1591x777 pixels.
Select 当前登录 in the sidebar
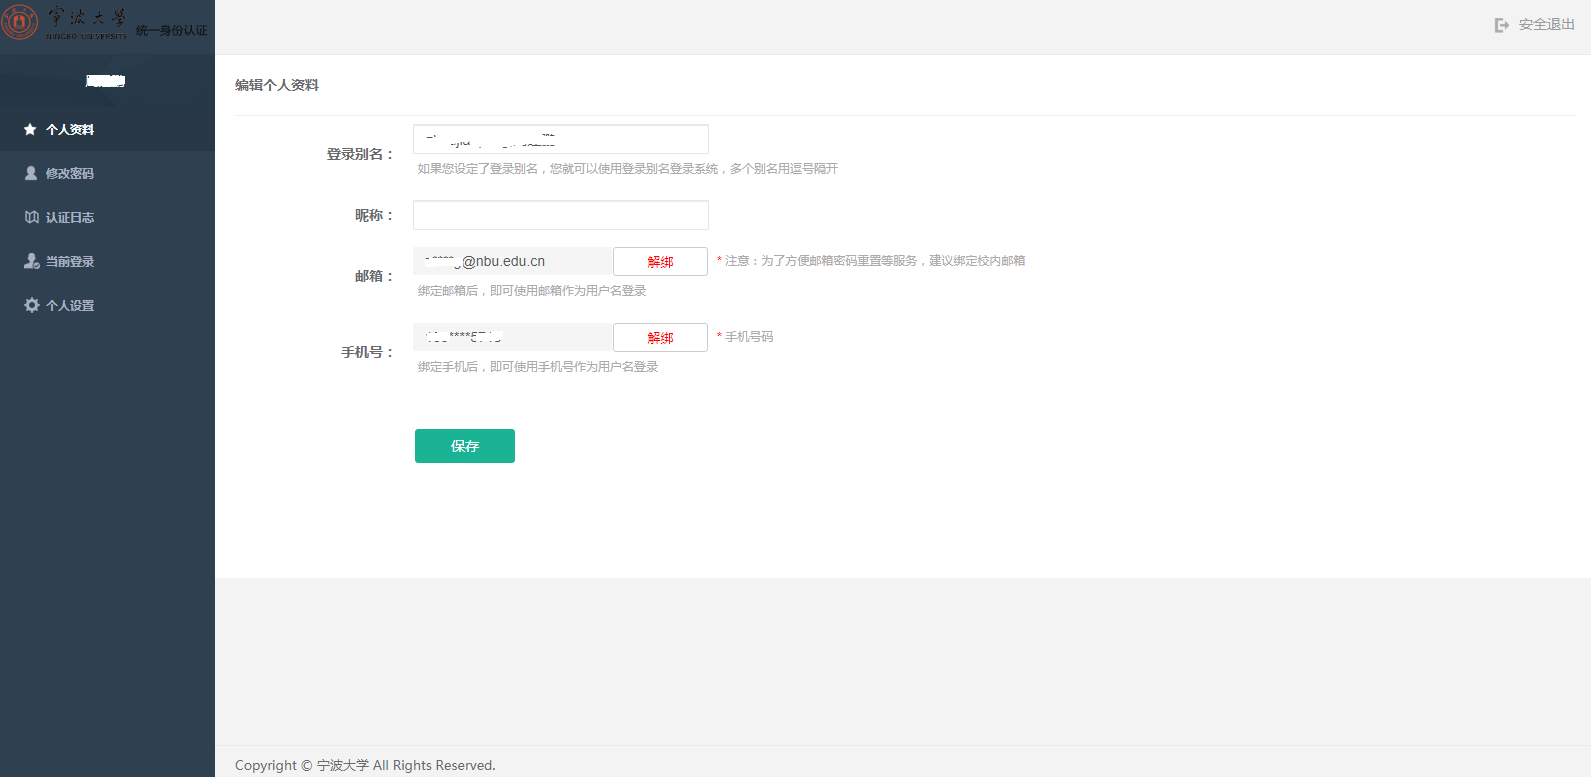point(70,262)
